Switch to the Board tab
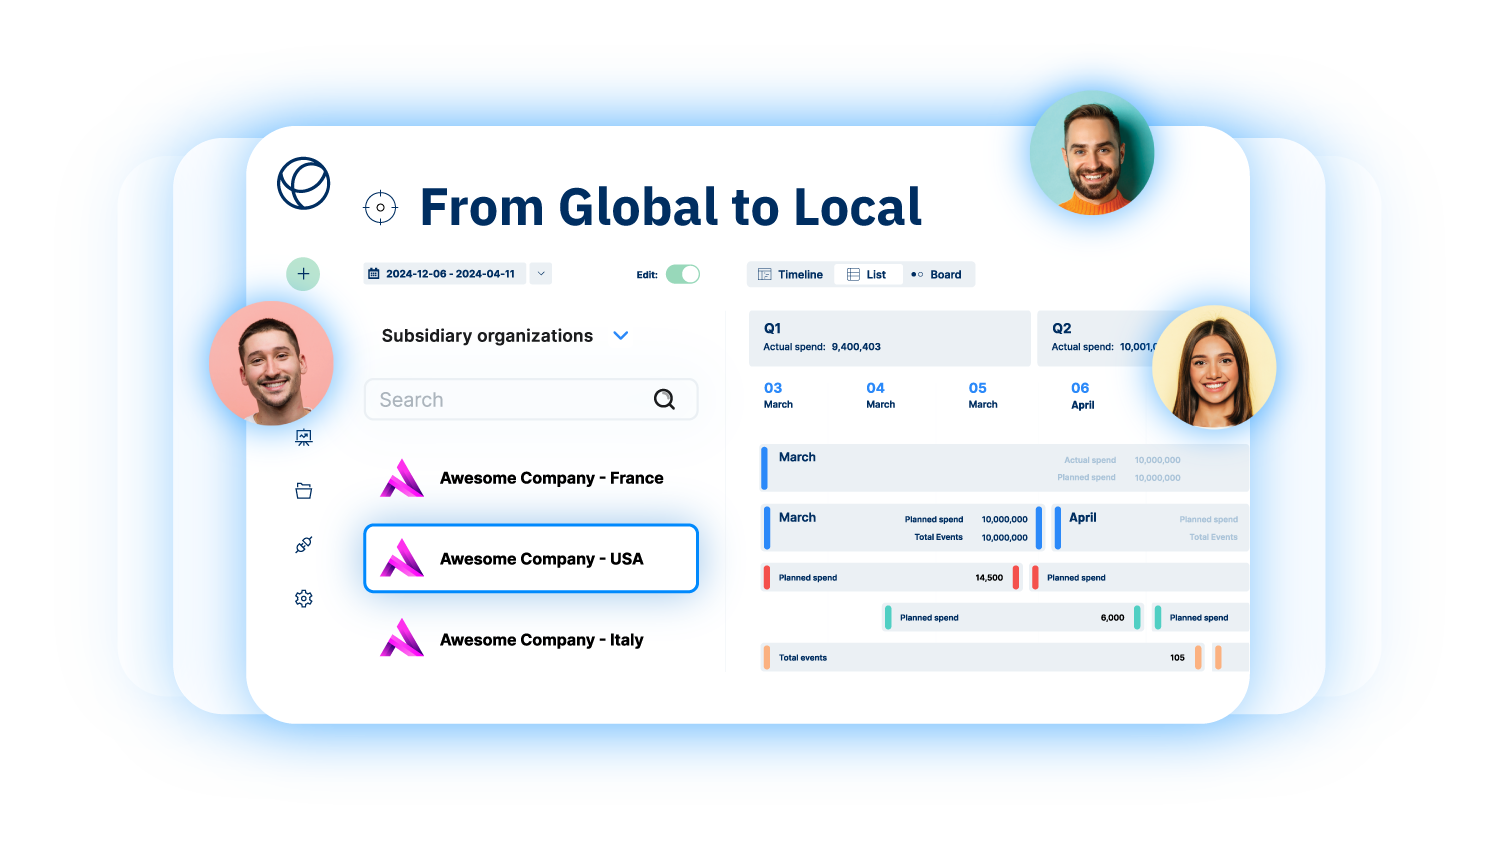The width and height of the screenshot is (1500, 850). point(937,274)
